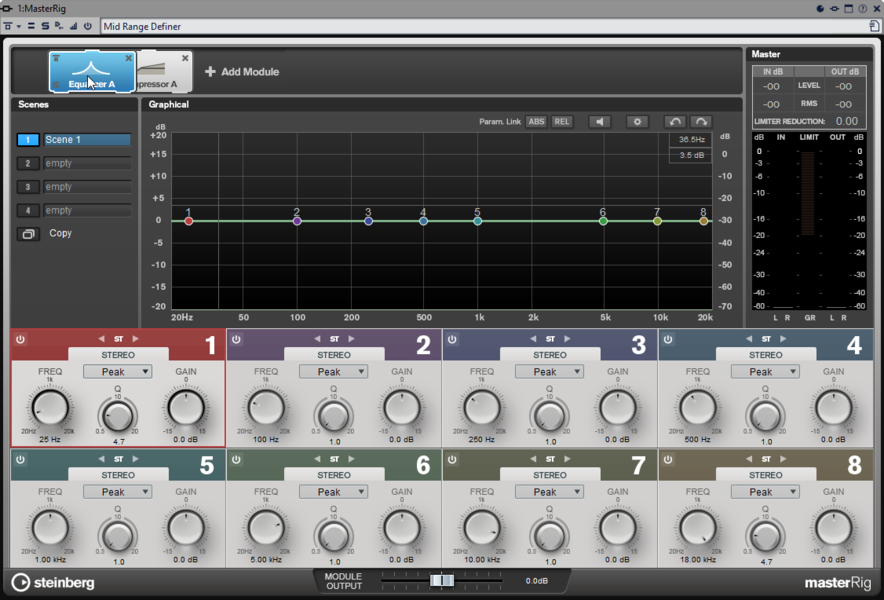Remove the Equalizer A module with its X
884x600 pixels.
(x=129, y=58)
